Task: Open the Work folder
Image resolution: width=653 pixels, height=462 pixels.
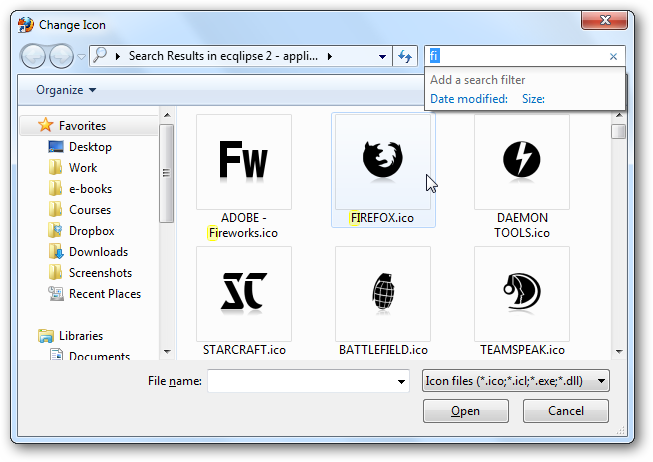Action: point(83,168)
